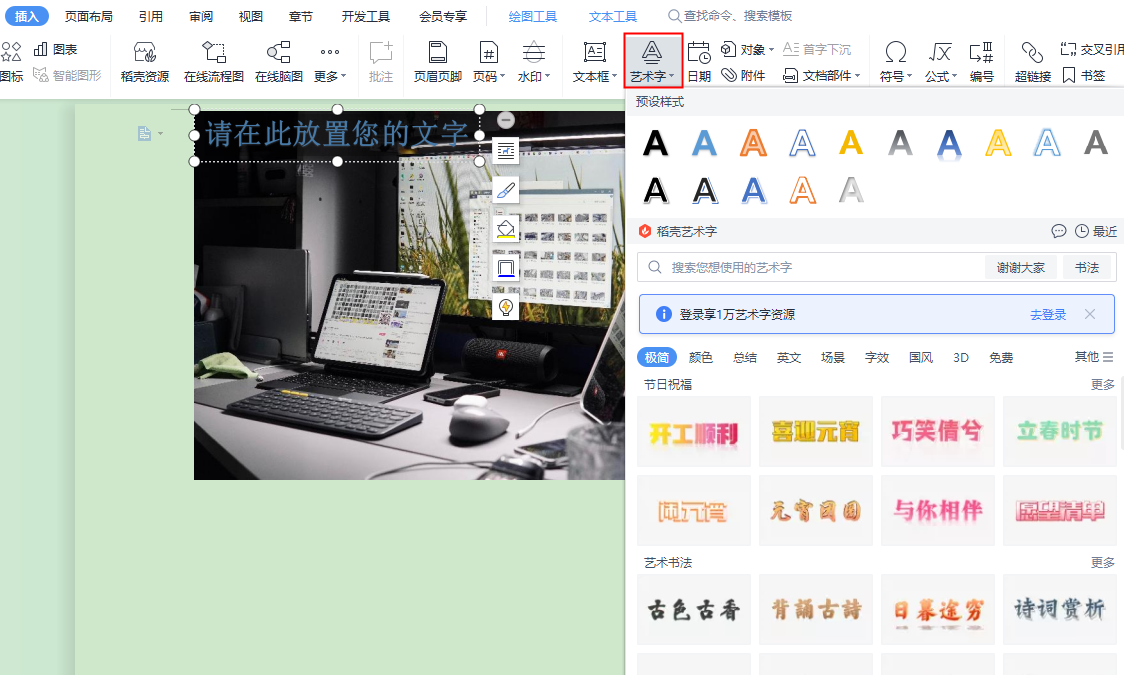Image resolution: width=1124 pixels, height=675 pixels.
Task: Switch to 审阅 ribbon tab
Action: 201,16
